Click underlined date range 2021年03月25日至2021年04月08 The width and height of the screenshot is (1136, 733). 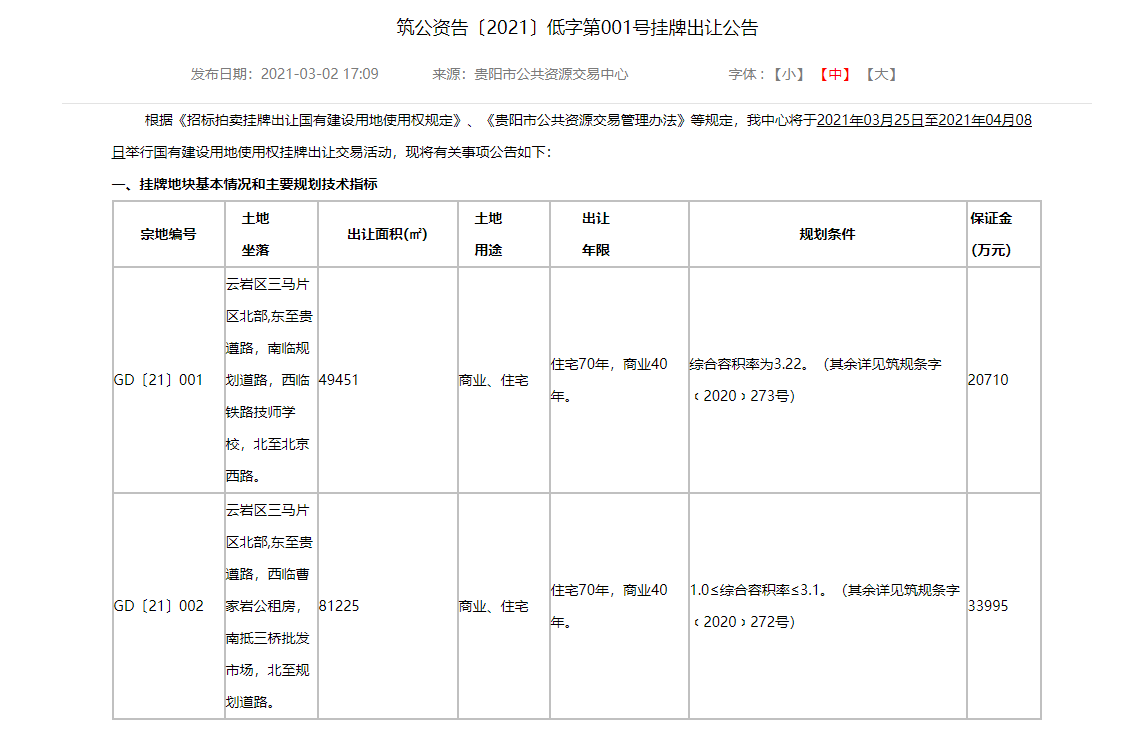pos(924,120)
